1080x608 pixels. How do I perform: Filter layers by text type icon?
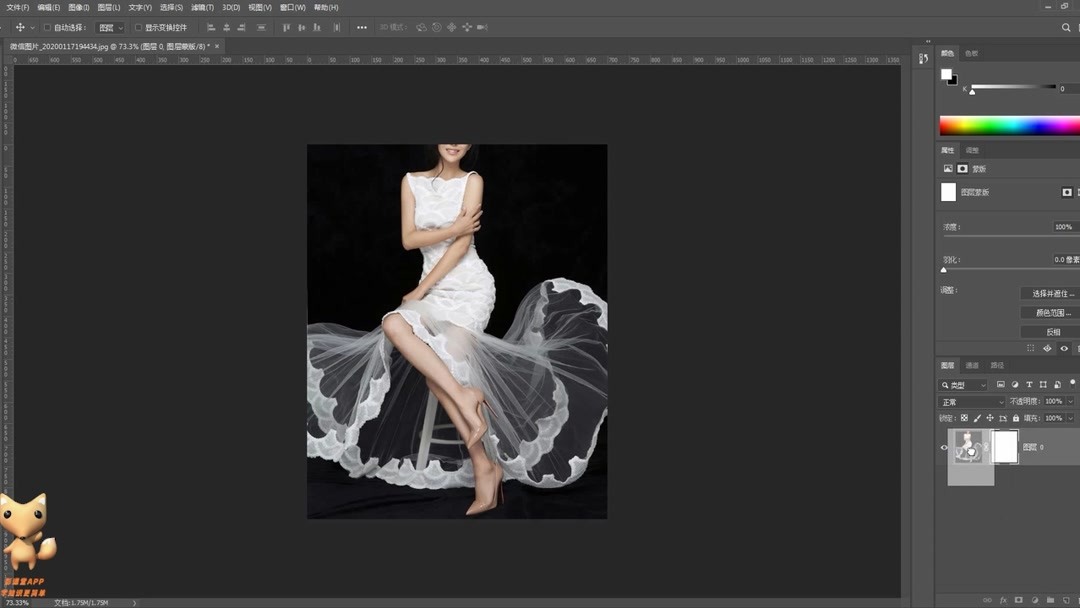pyautogui.click(x=1029, y=385)
